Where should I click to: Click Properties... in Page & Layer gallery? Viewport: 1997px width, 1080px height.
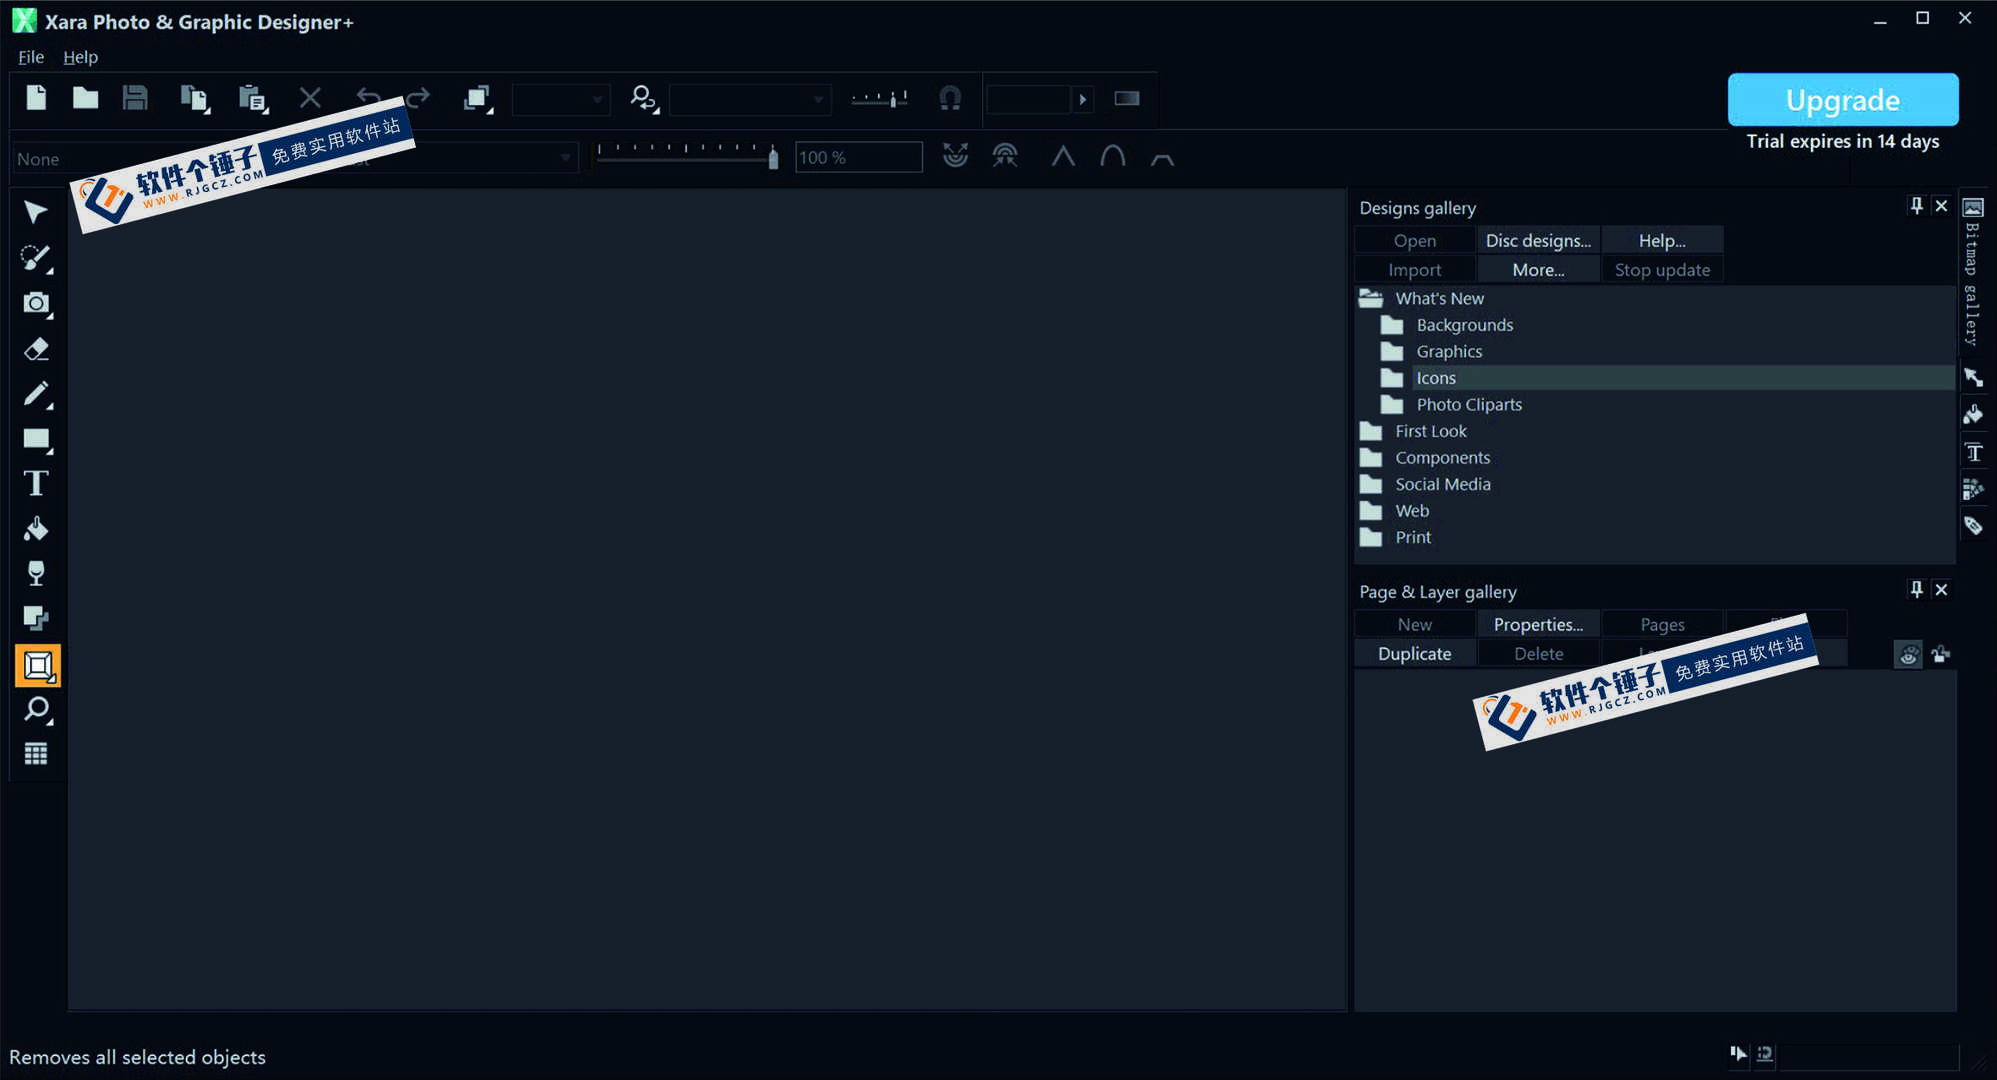pos(1538,625)
